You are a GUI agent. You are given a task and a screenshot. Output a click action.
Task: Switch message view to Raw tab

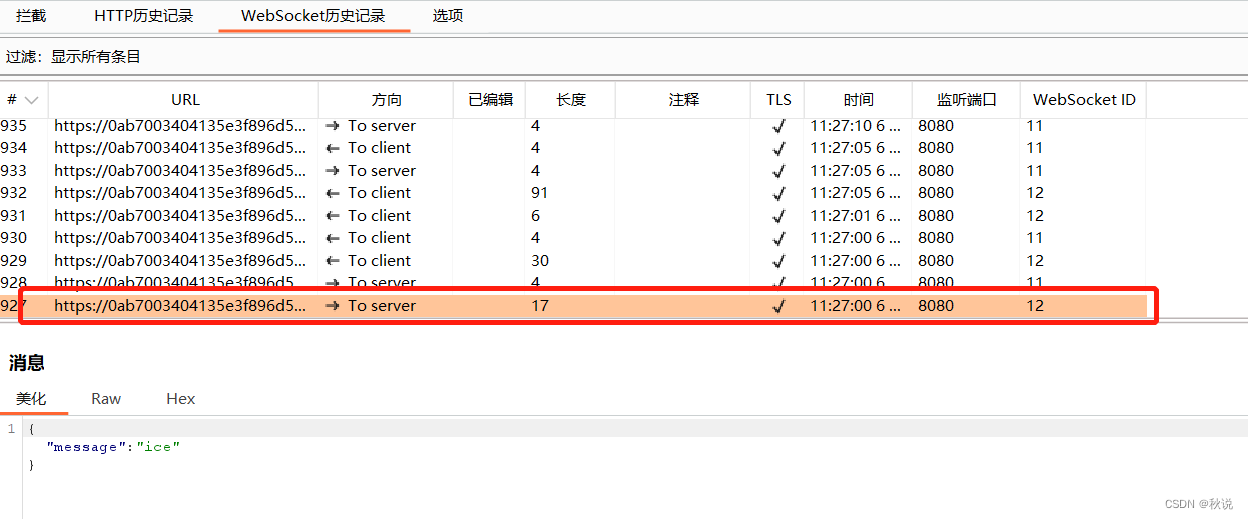click(106, 398)
